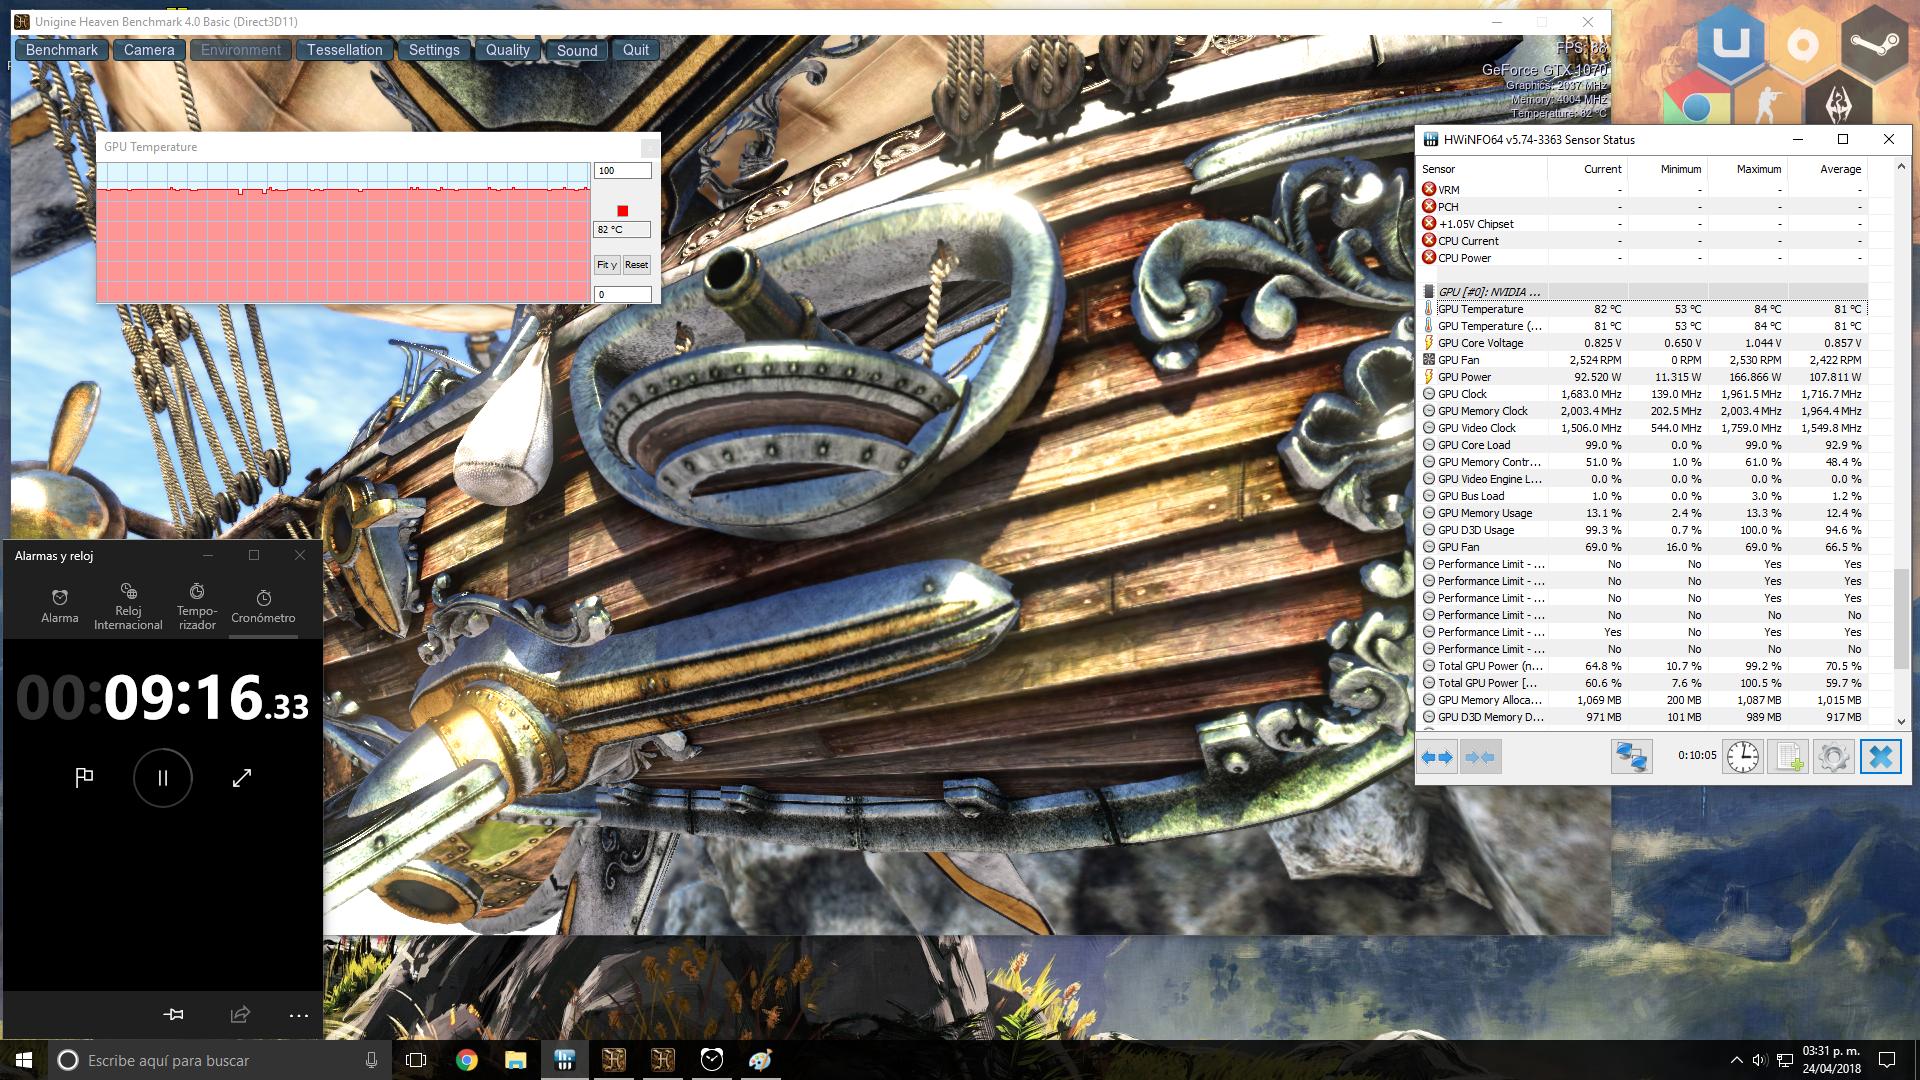The image size is (1920, 1080).
Task: Click the taskbar search box
Action: coord(220,1060)
